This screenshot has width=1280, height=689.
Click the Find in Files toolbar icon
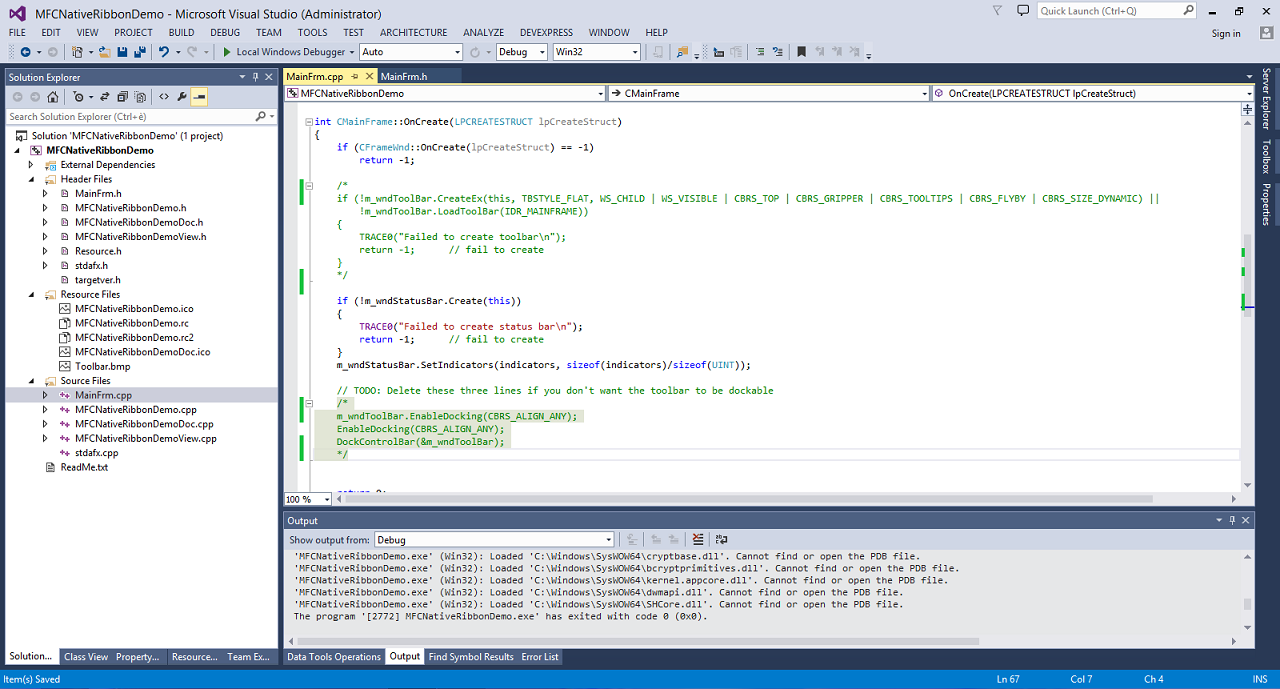(x=683, y=52)
